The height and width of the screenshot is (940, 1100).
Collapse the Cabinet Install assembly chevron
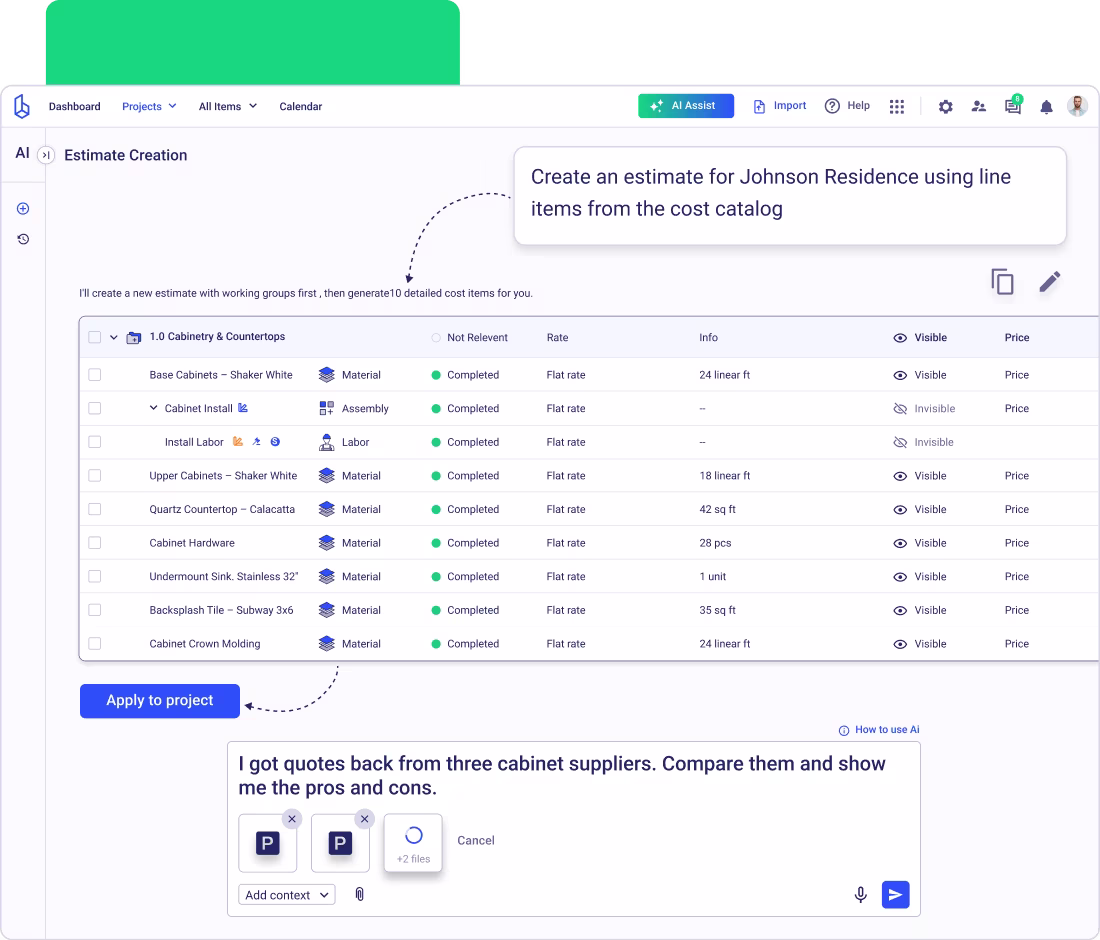point(154,408)
